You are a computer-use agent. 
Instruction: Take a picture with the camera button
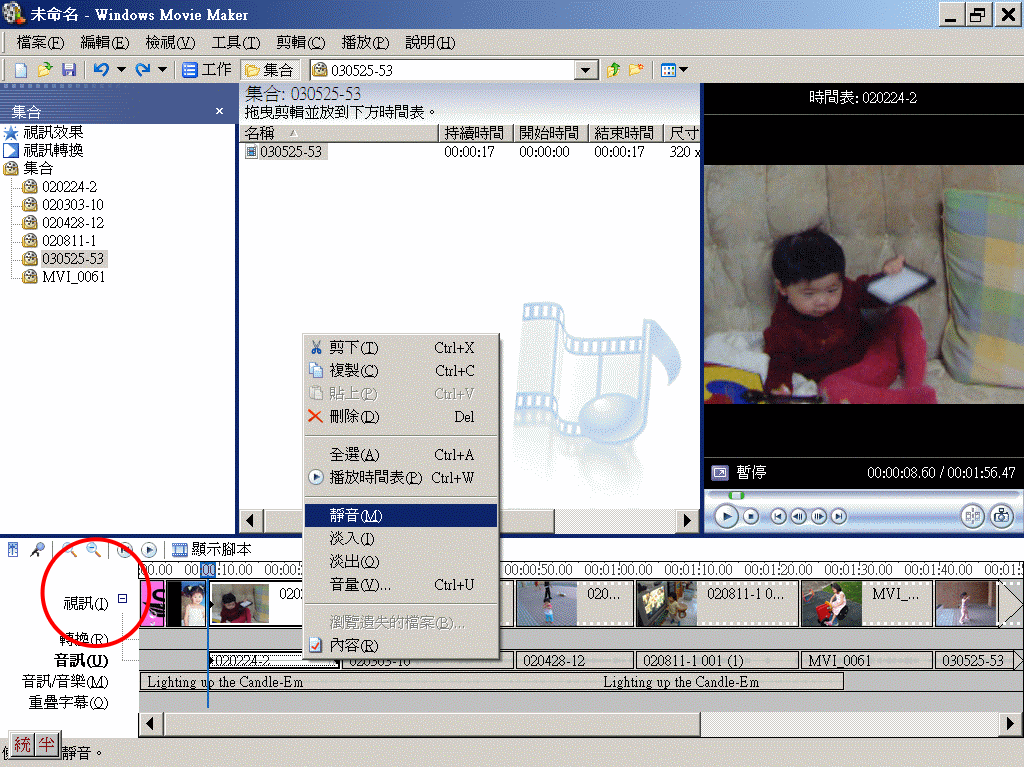(1001, 516)
